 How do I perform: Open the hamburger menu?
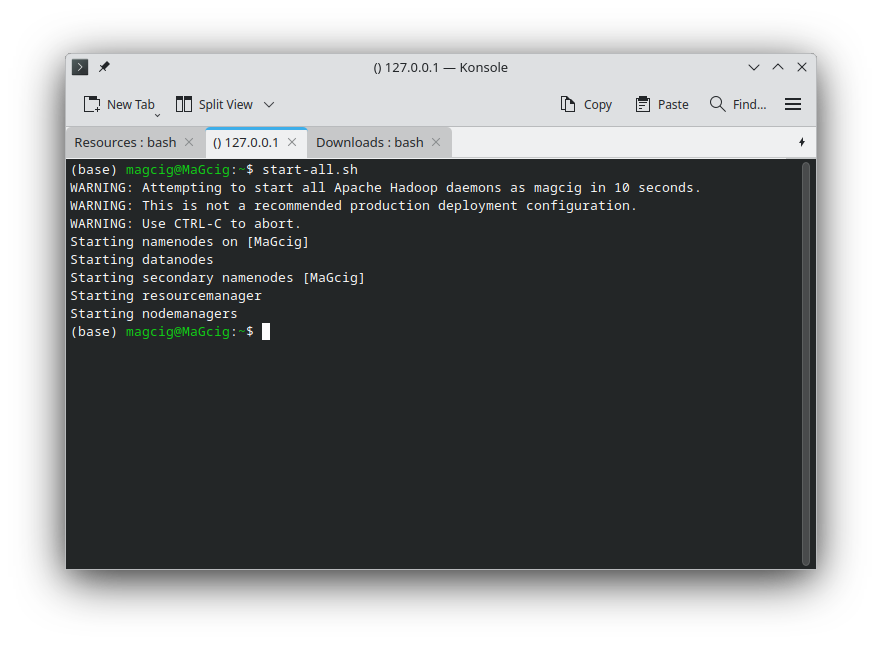coord(793,105)
